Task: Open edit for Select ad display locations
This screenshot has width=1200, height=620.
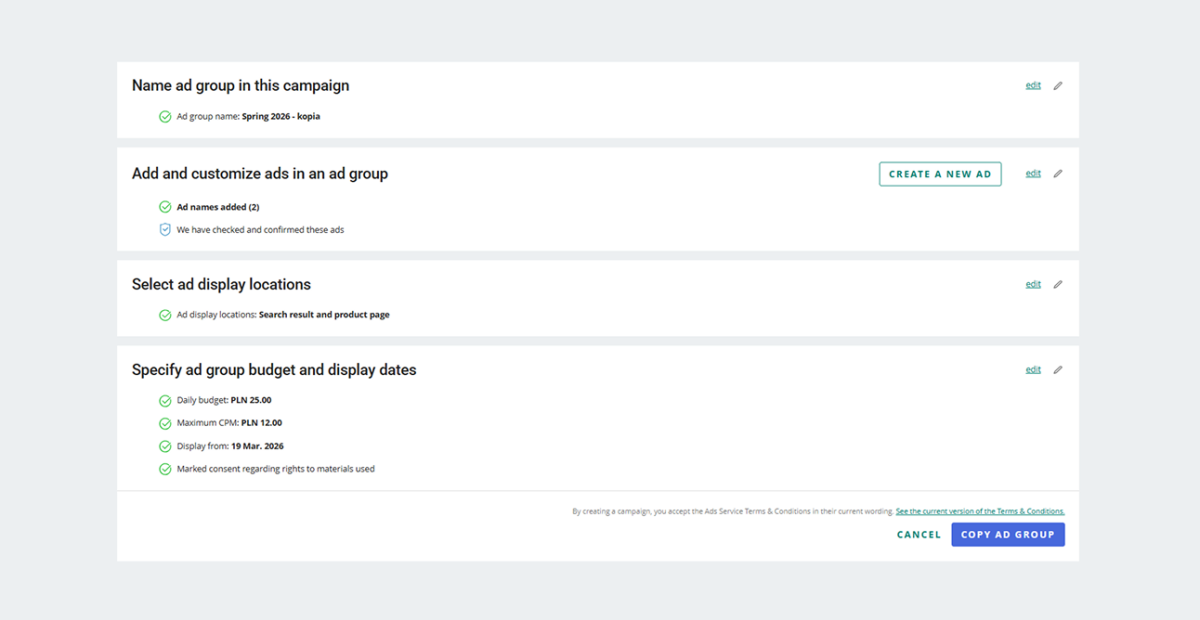Action: (1033, 284)
